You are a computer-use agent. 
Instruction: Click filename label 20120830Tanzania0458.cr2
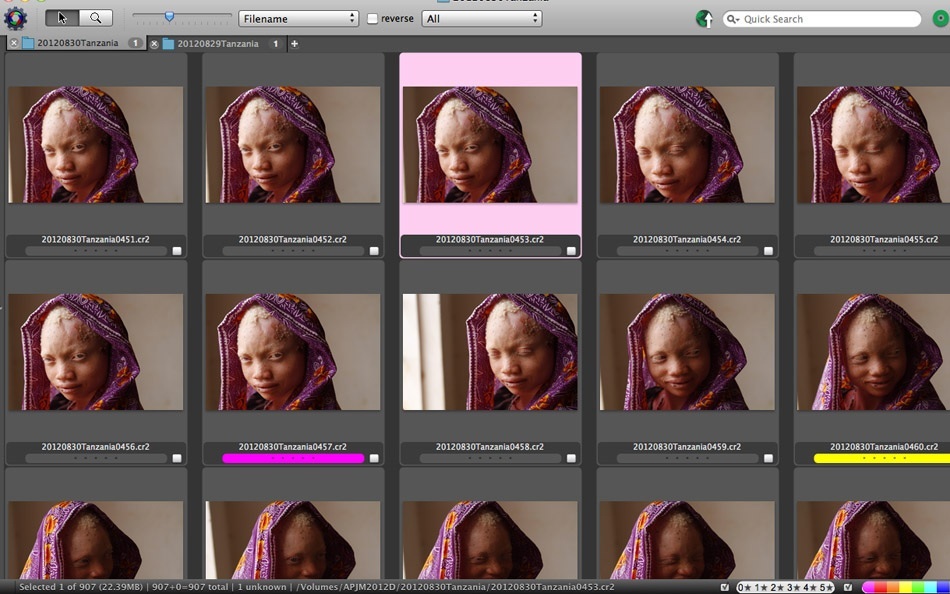tap(490, 447)
